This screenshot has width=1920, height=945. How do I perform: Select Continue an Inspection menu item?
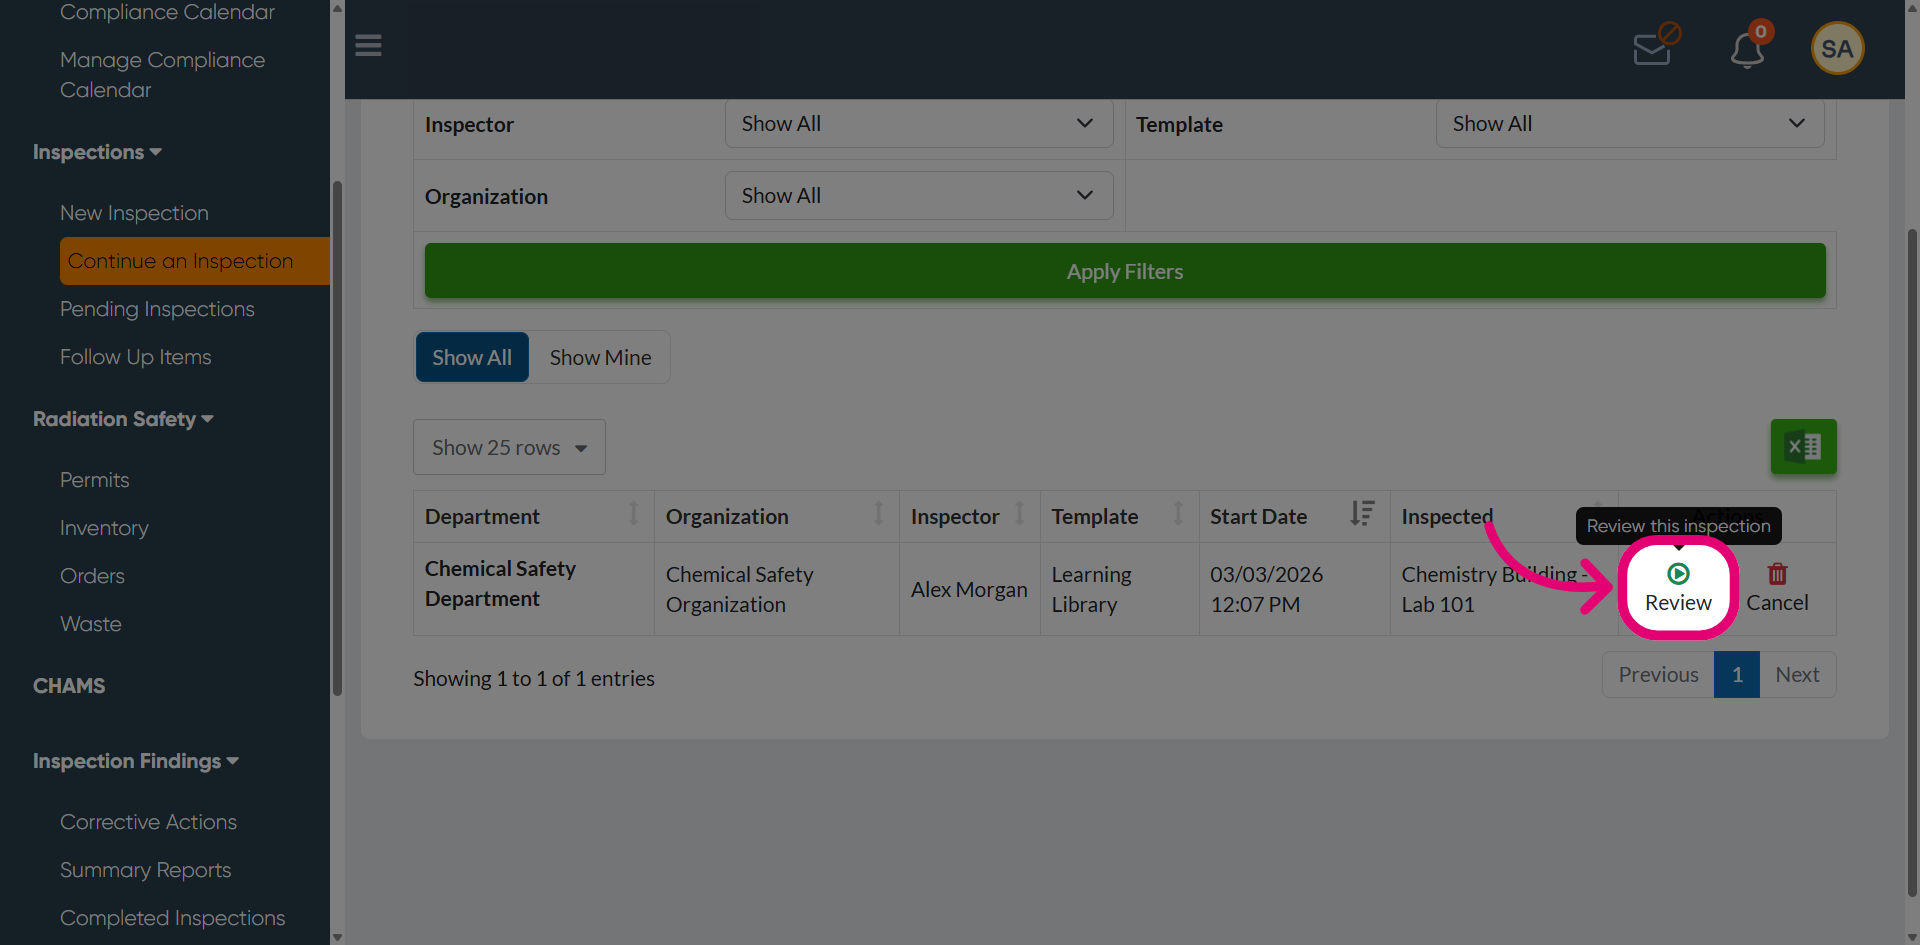coord(194,261)
